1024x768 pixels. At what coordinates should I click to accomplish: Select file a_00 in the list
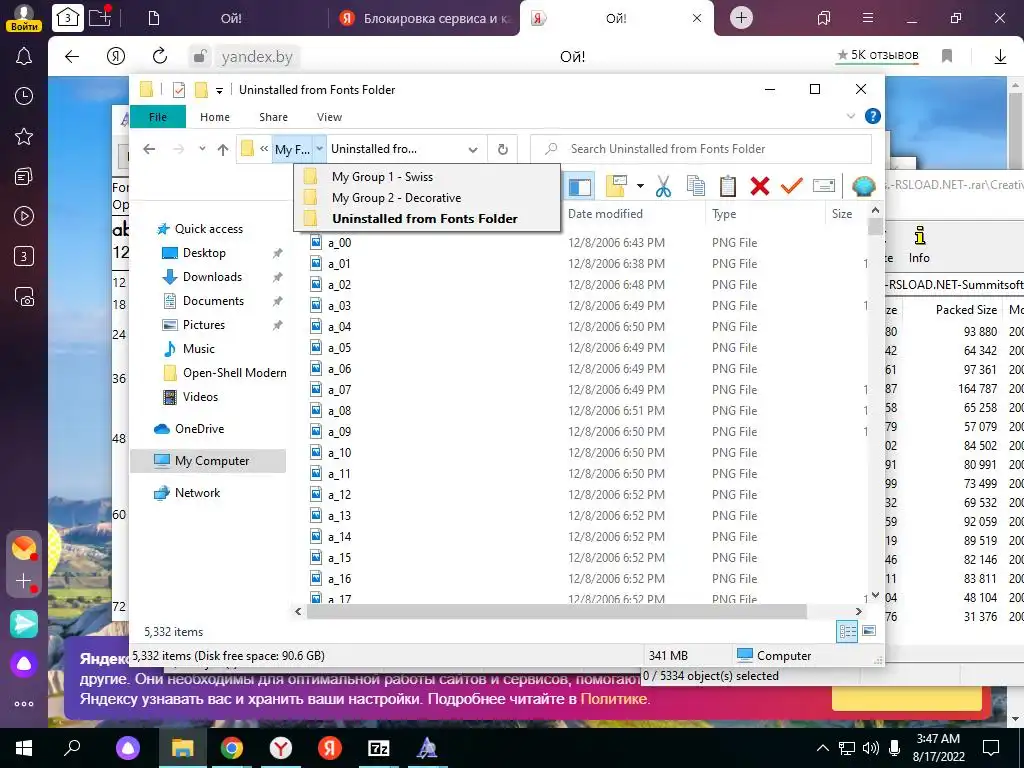340,243
